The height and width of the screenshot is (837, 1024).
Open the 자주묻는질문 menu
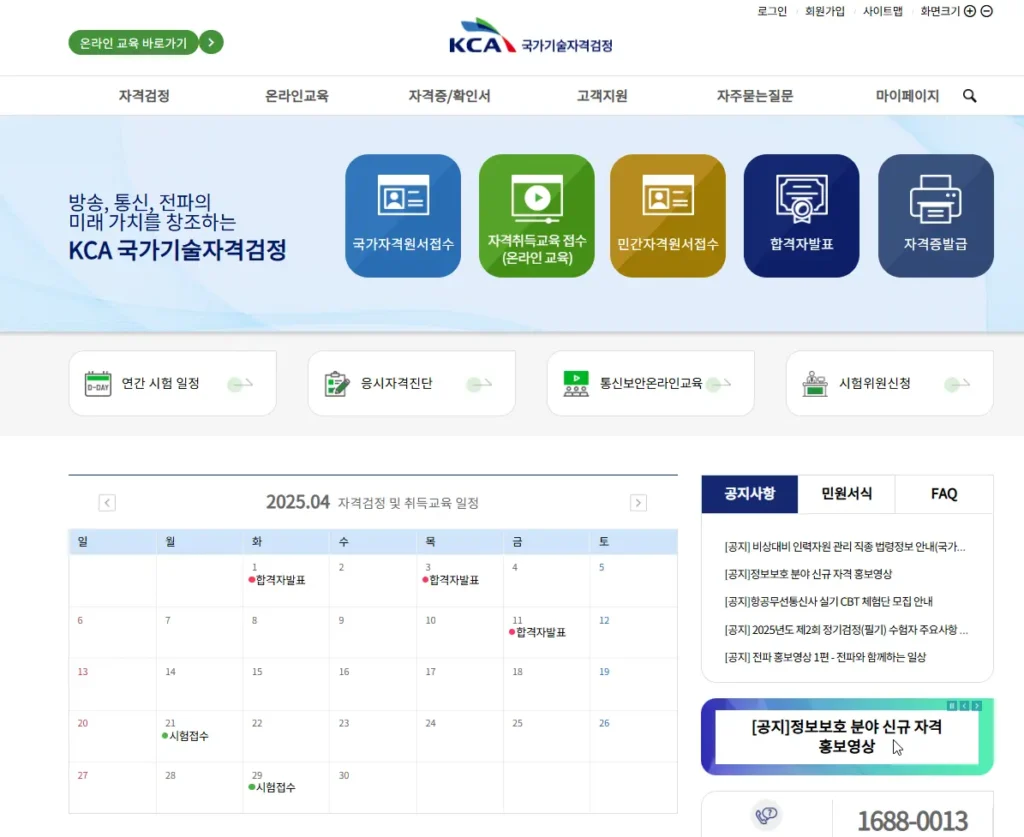[x=755, y=96]
